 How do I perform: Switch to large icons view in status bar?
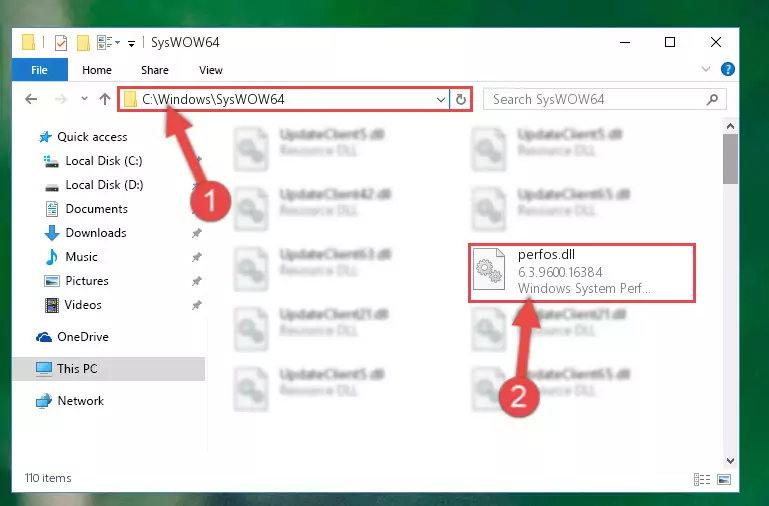coord(724,479)
